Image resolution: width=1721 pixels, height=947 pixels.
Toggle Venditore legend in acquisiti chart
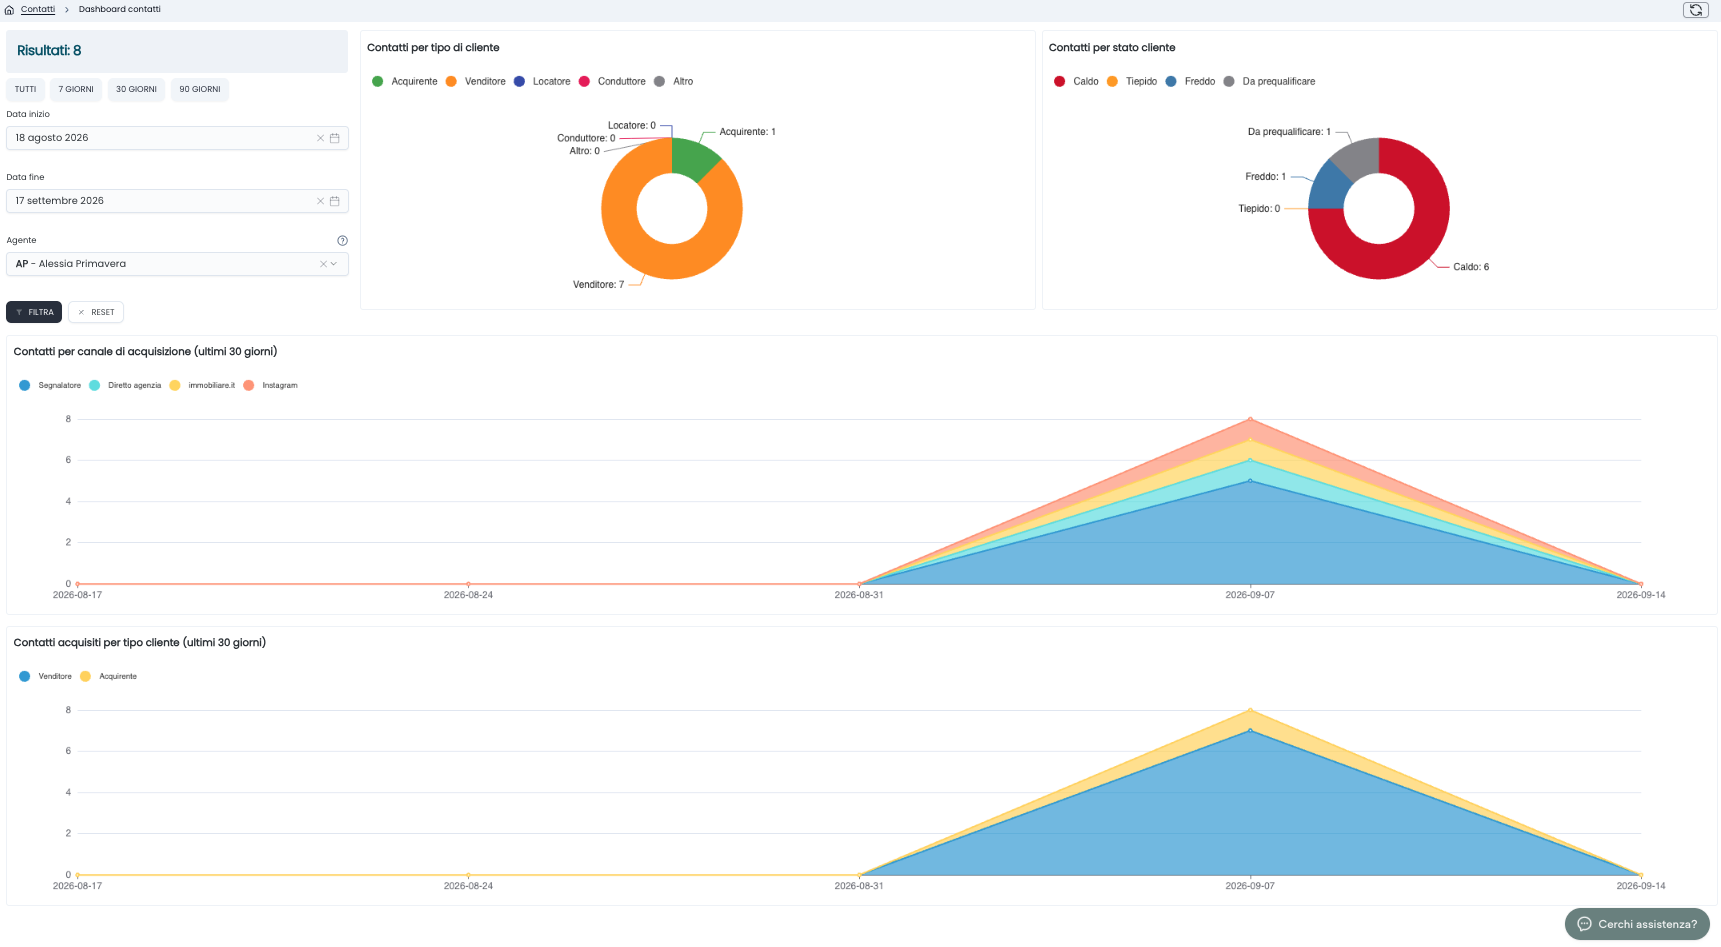(45, 677)
